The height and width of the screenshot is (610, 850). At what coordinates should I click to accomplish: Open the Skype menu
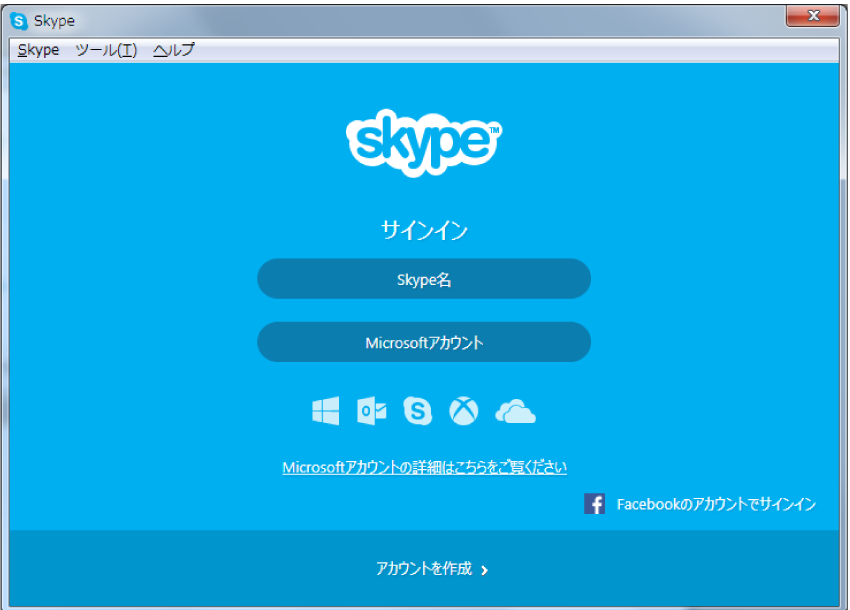(x=38, y=50)
